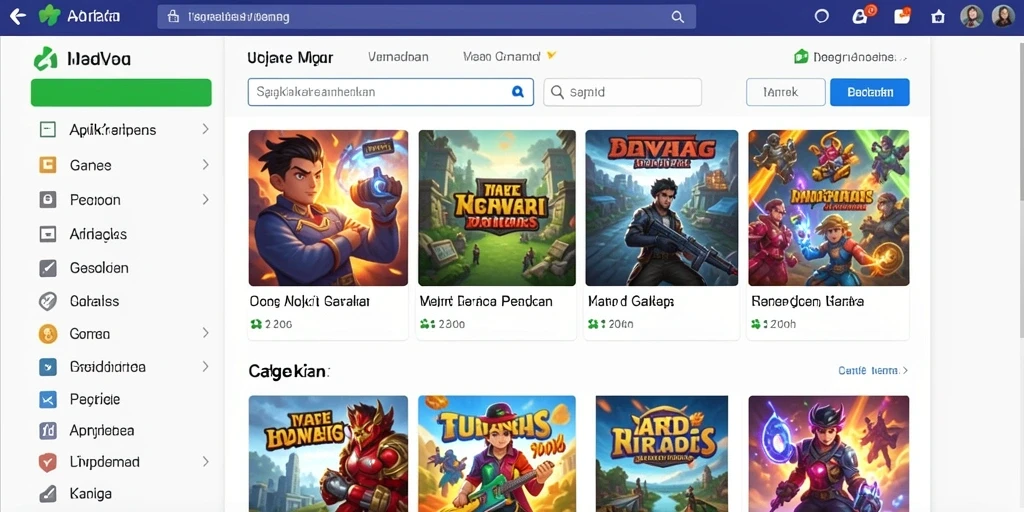Click the Gorreo gold coin icon
Image resolution: width=1024 pixels, height=512 pixels.
pos(48,334)
